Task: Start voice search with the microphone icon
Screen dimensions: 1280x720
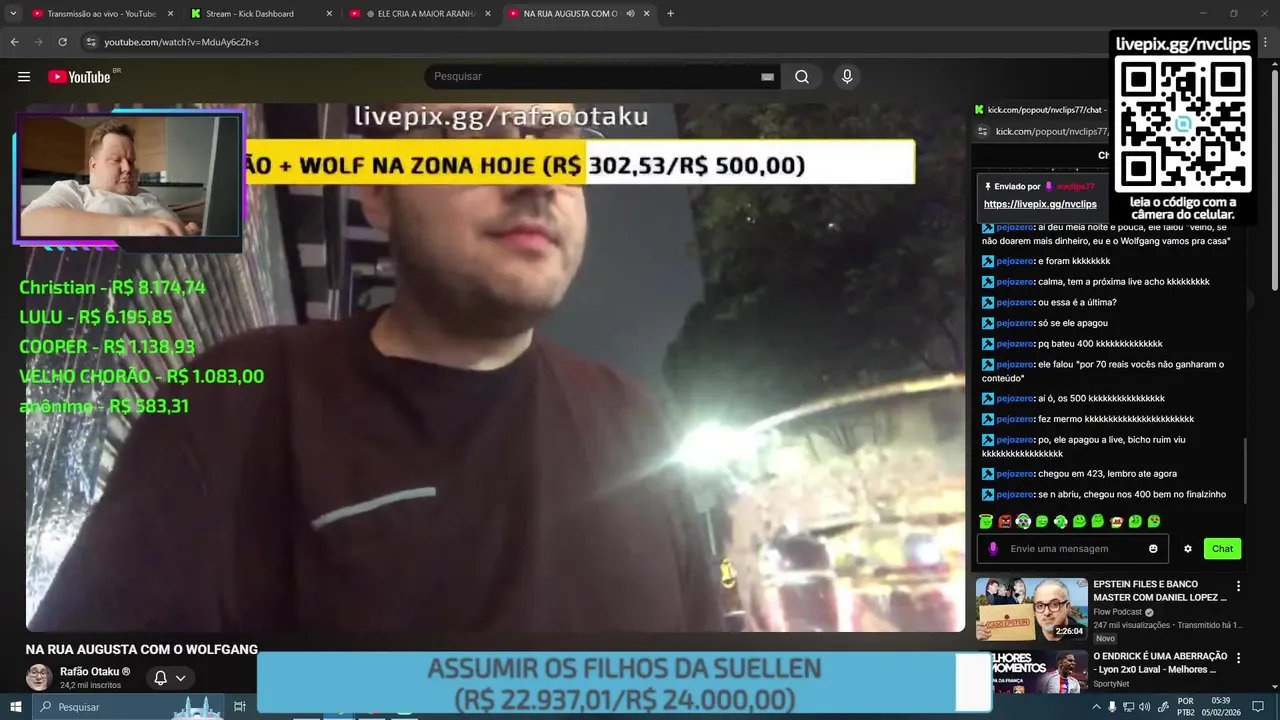Action: coord(847,77)
